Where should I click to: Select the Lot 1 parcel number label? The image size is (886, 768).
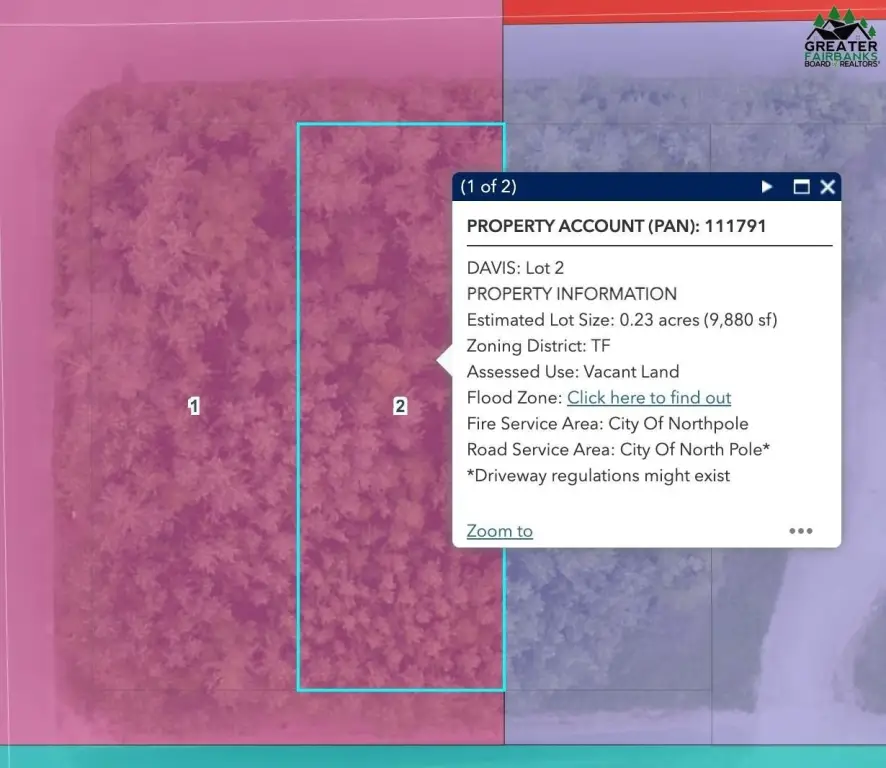coord(194,406)
